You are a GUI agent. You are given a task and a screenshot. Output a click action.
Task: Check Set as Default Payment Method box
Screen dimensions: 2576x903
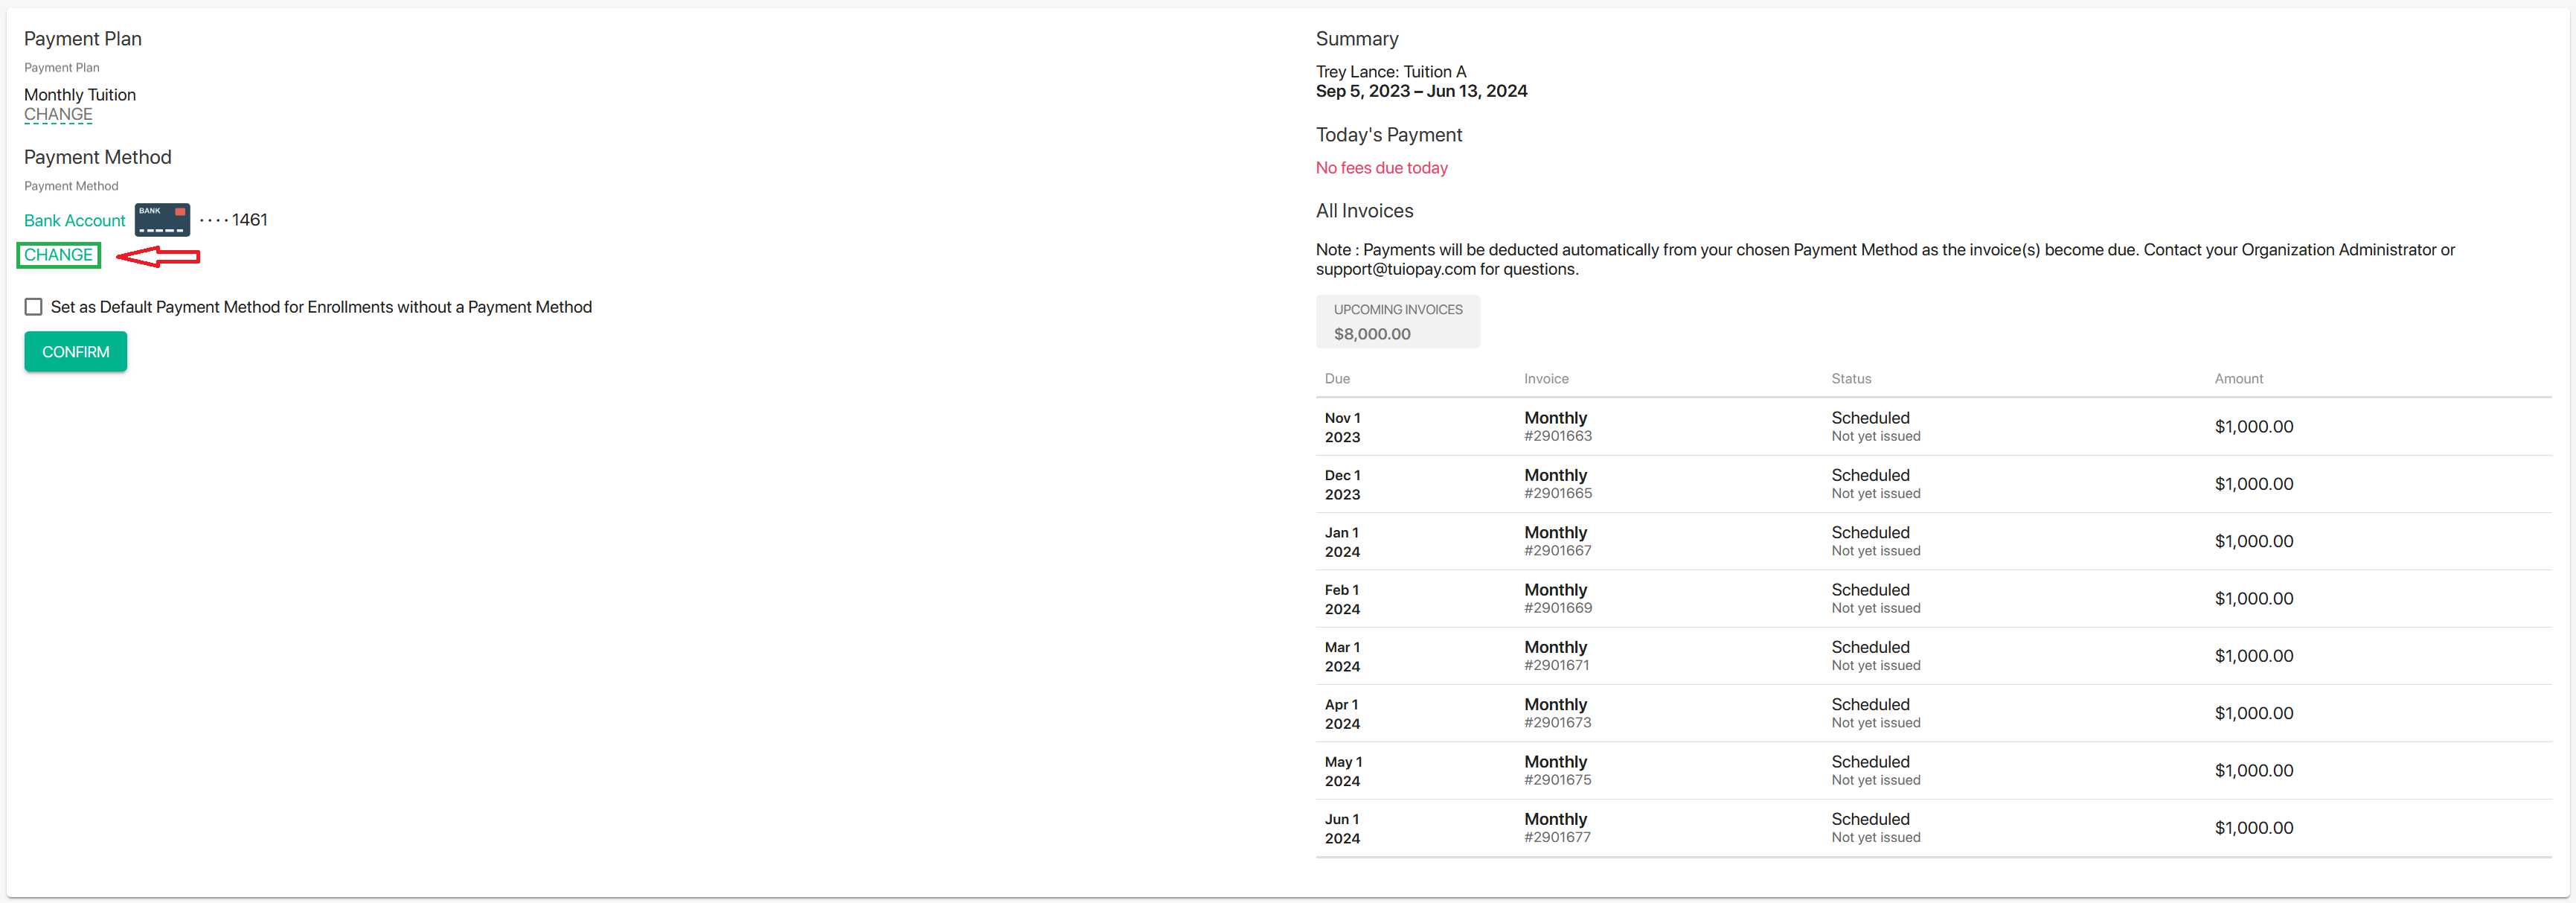(x=34, y=307)
